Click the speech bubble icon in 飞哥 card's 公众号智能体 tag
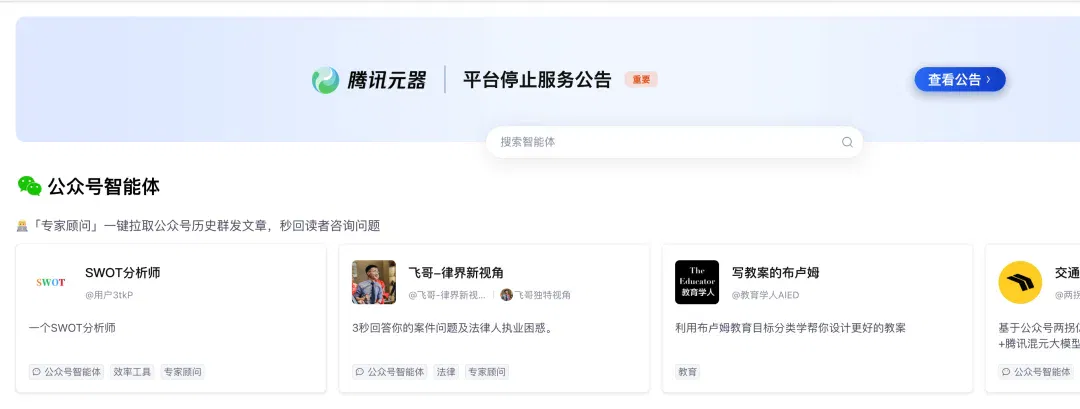Viewport: 1080px width, 409px height. tap(360, 372)
